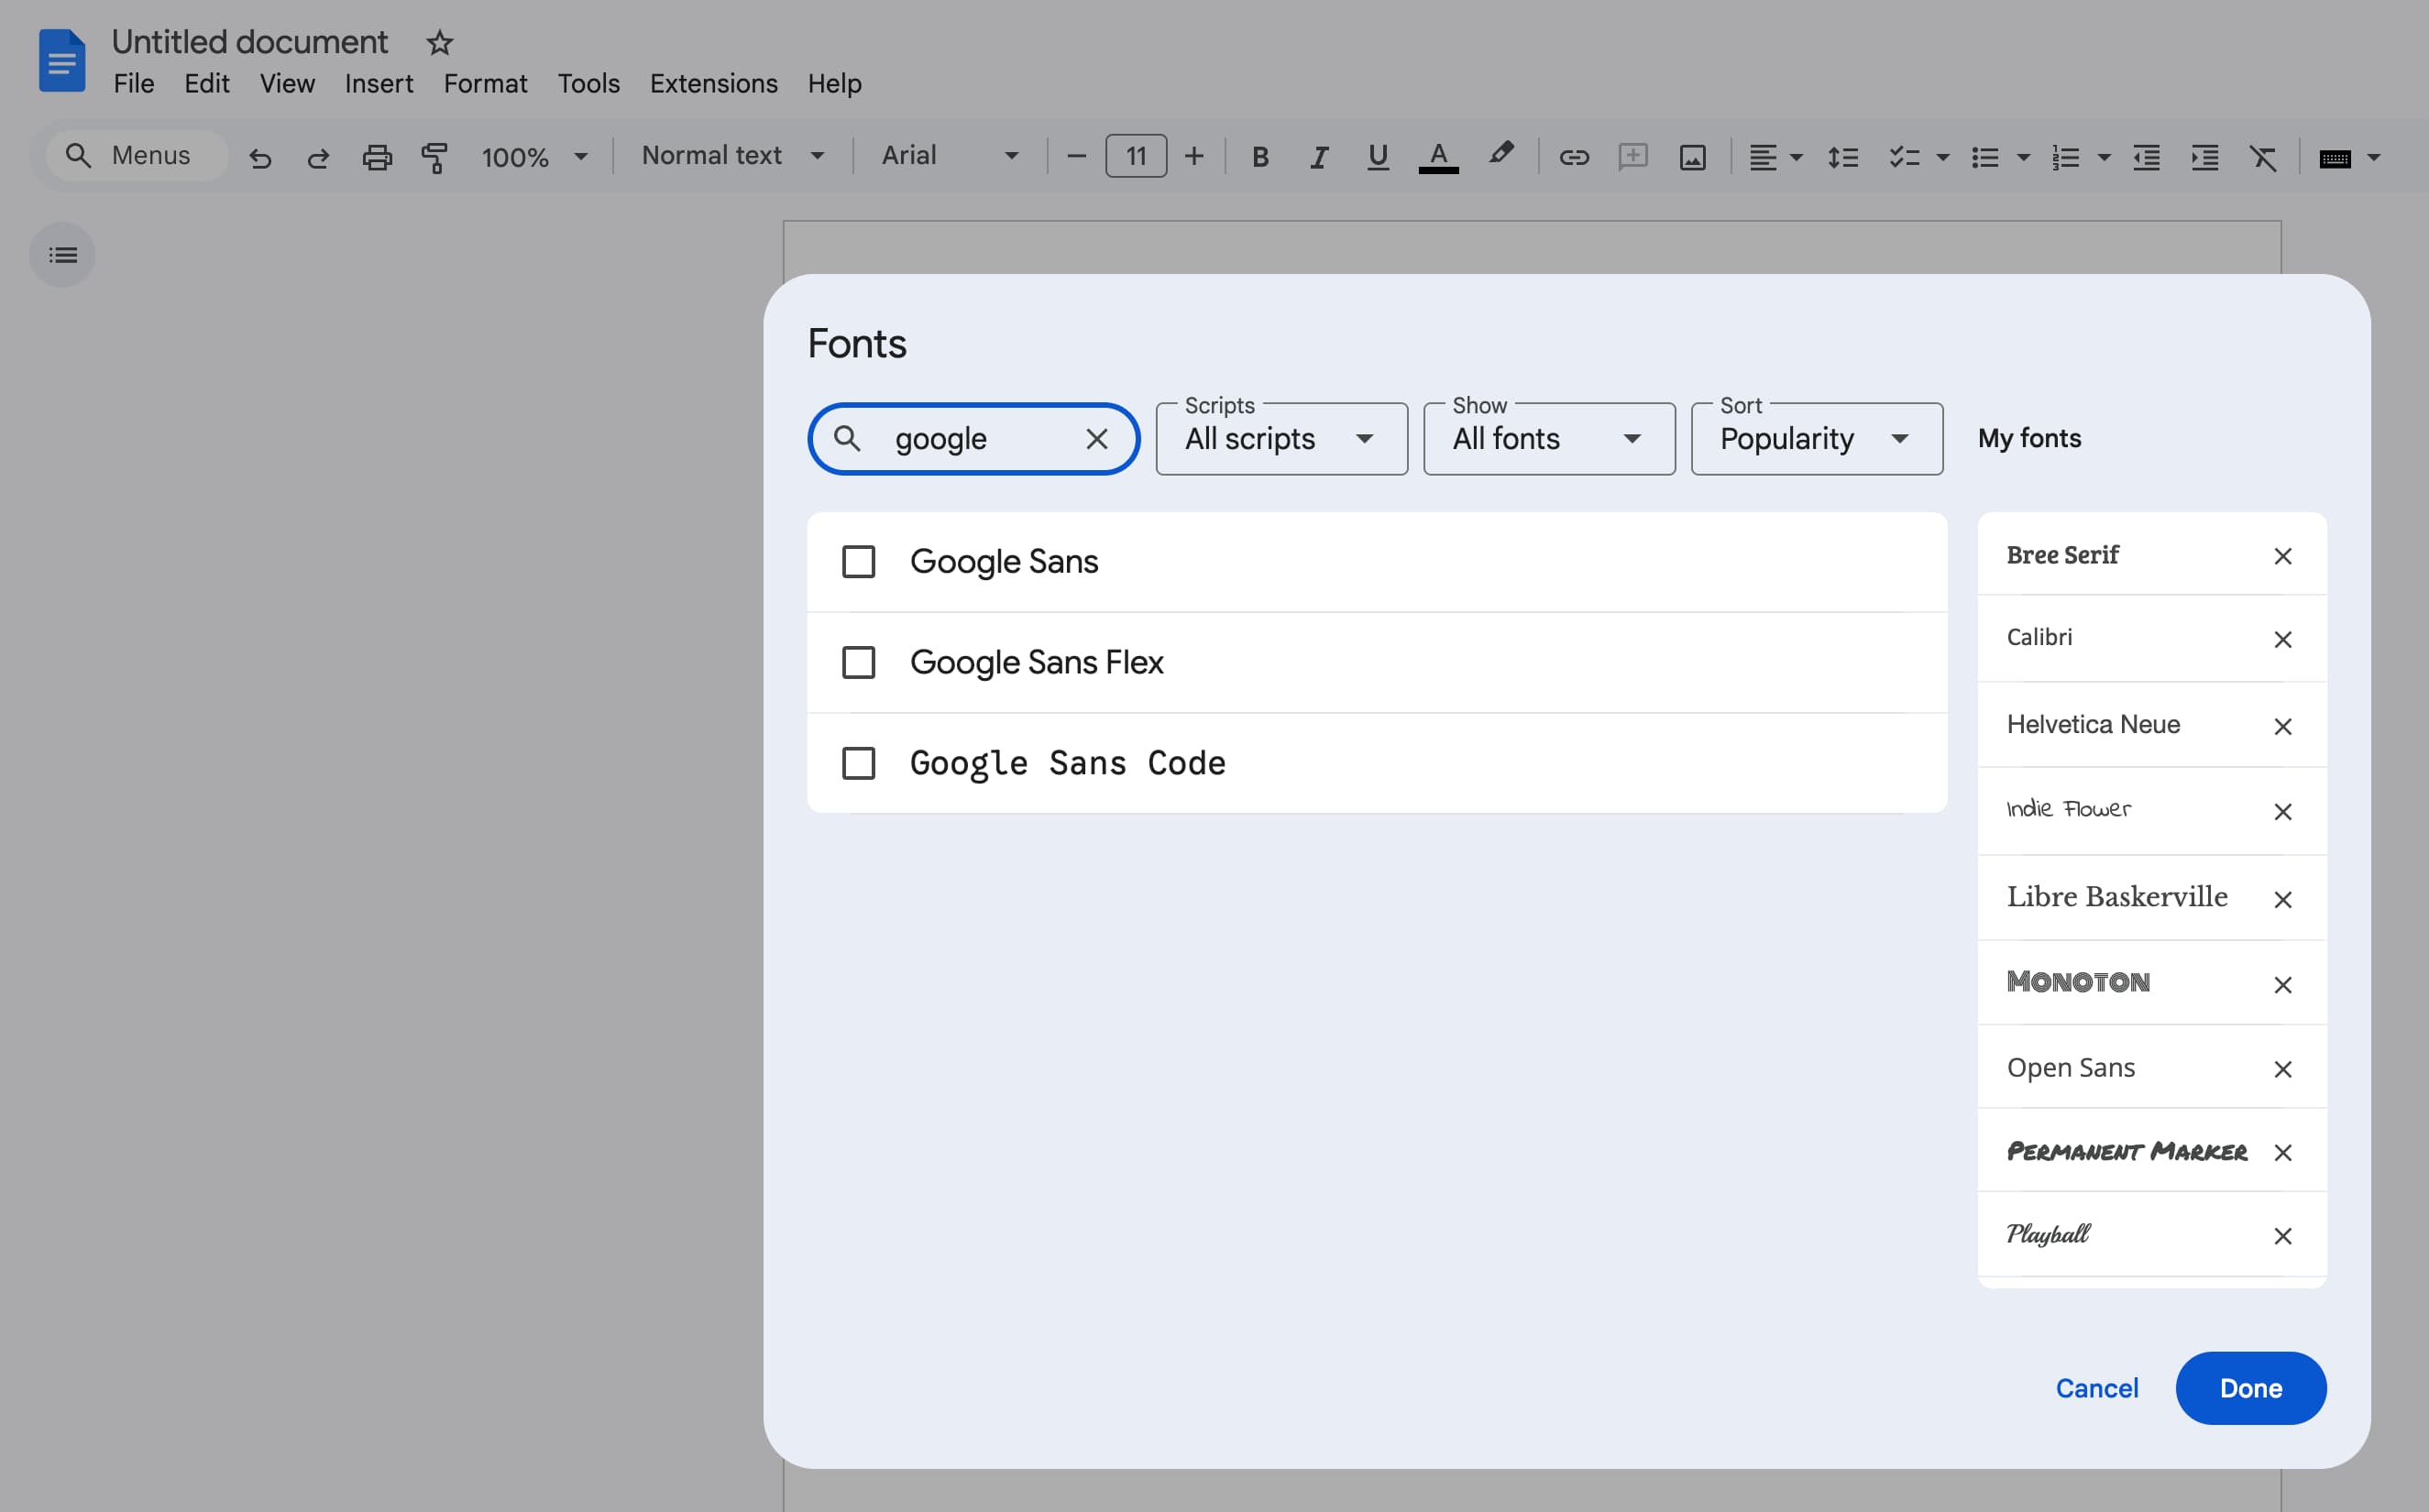The image size is (2429, 1512).
Task: Check the Google Sans font checkbox
Action: 859,562
